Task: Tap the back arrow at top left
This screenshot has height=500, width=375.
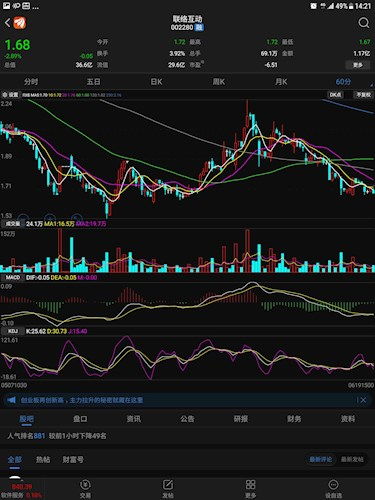Action: (7, 23)
